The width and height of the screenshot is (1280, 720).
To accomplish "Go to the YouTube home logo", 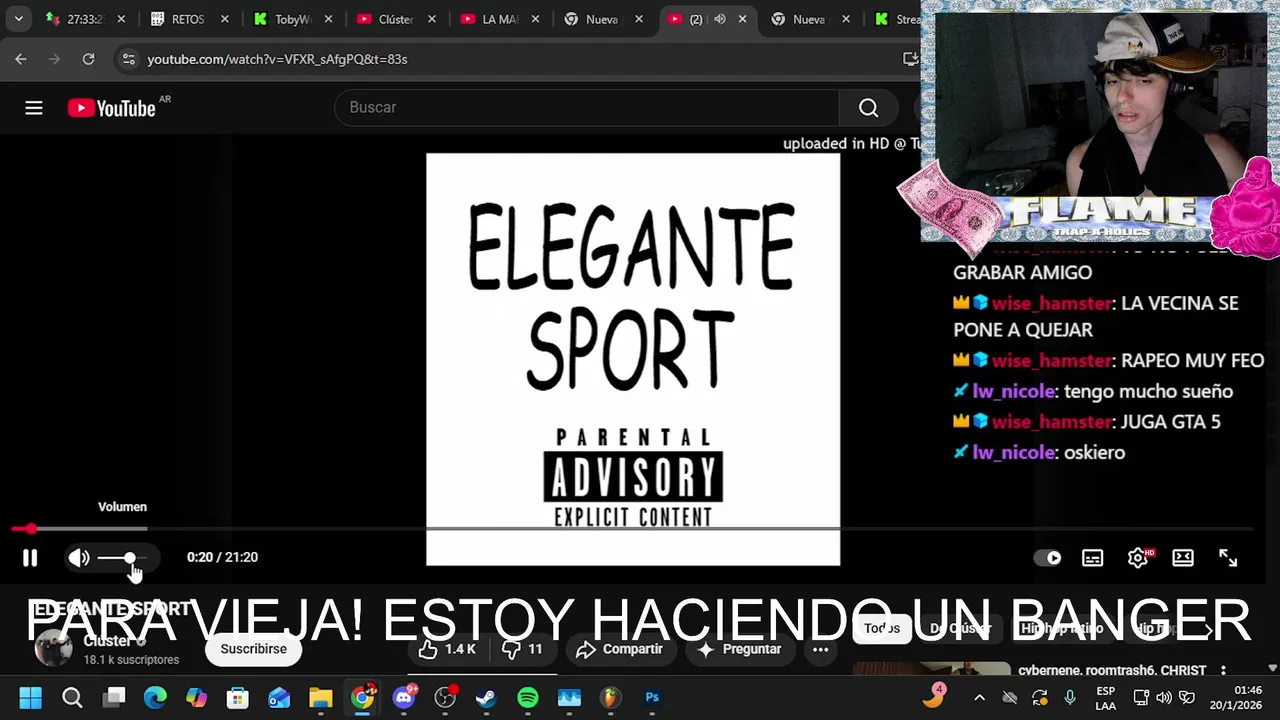I will tap(112, 108).
